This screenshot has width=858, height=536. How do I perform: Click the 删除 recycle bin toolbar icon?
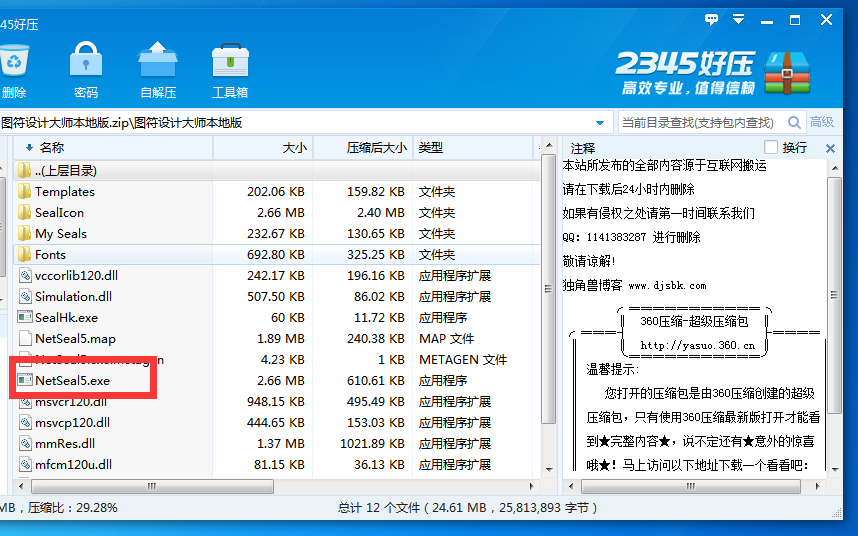(x=14, y=60)
